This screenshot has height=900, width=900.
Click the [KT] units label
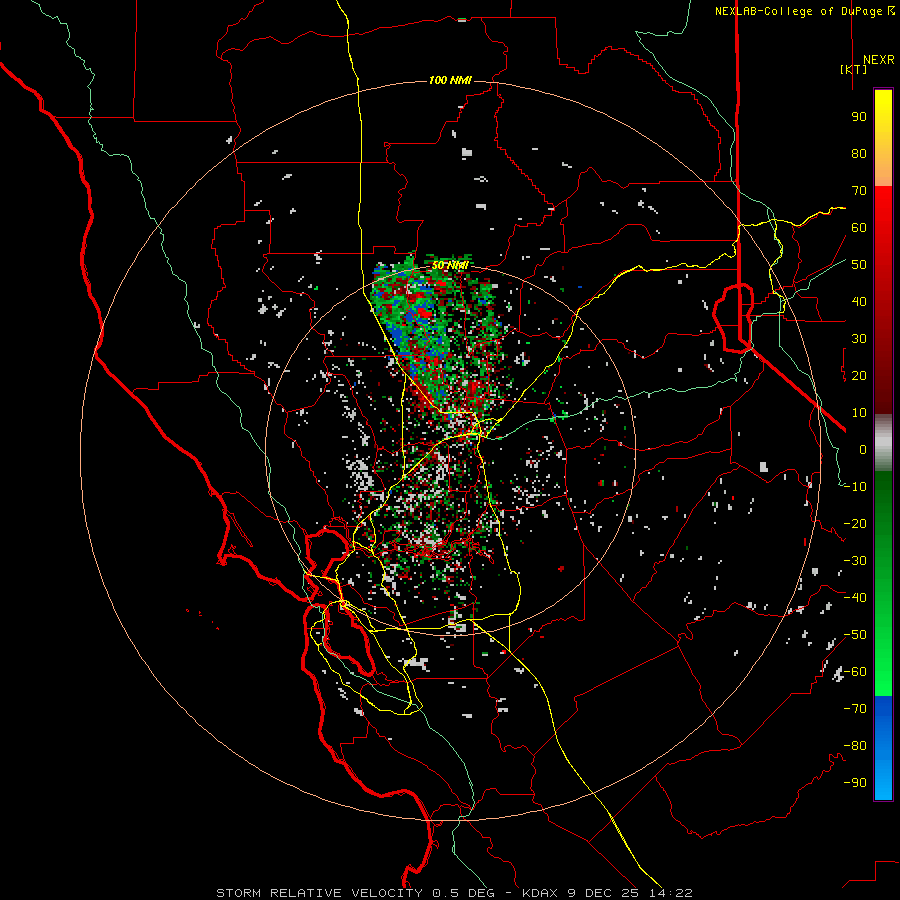coord(854,69)
